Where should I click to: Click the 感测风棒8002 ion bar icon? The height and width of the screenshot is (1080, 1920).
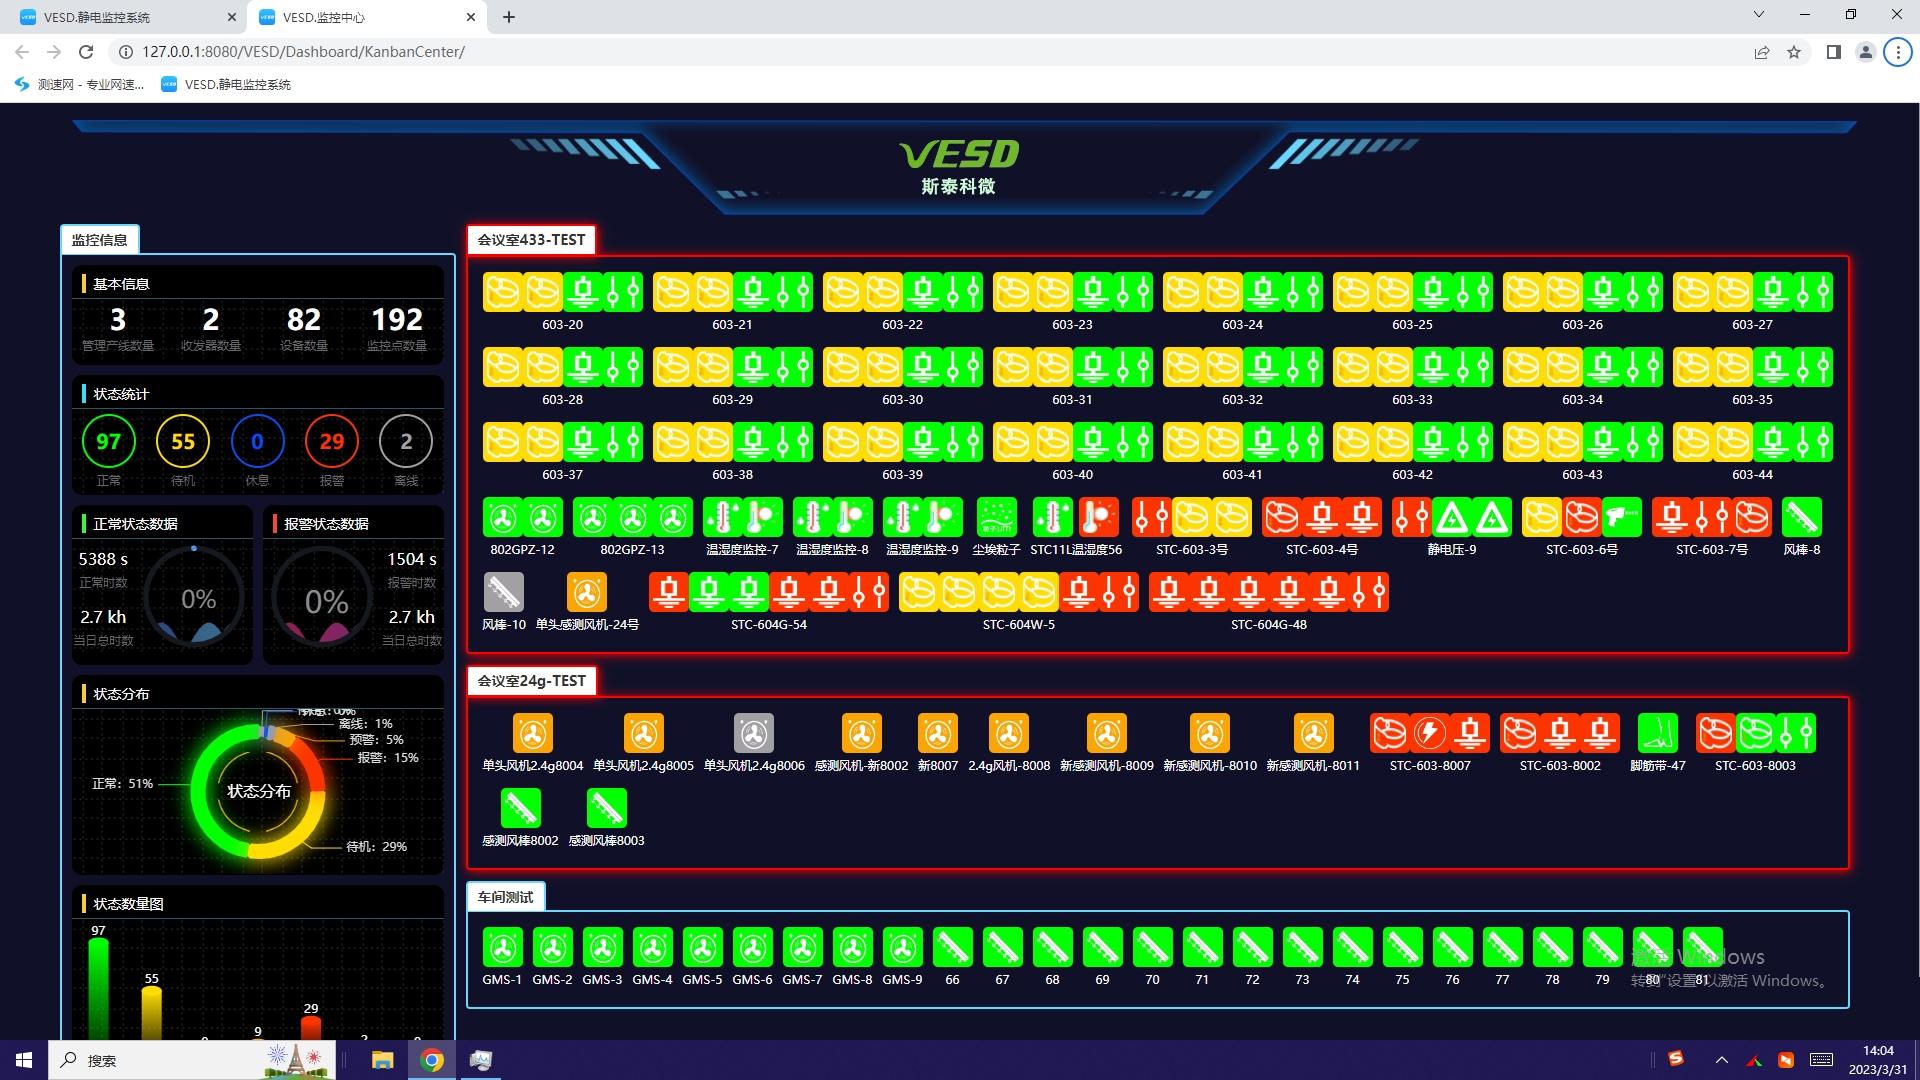(520, 809)
